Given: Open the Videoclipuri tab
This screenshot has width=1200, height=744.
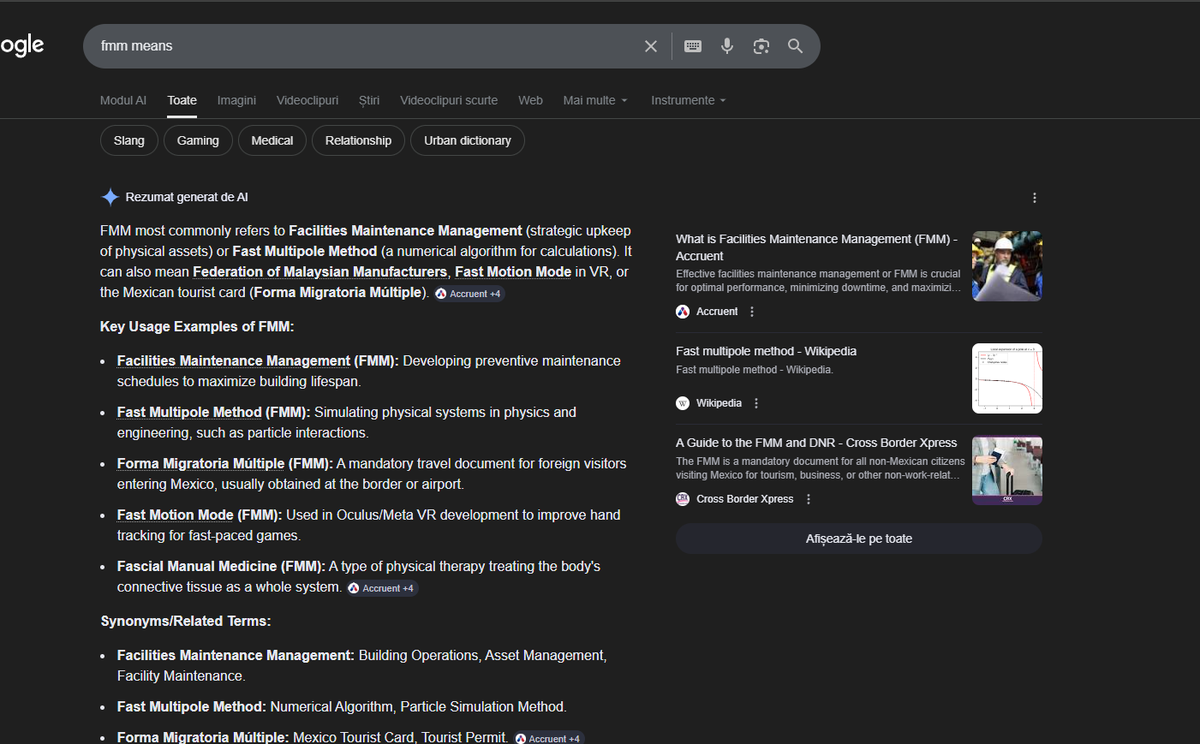Looking at the screenshot, I should tap(308, 100).
